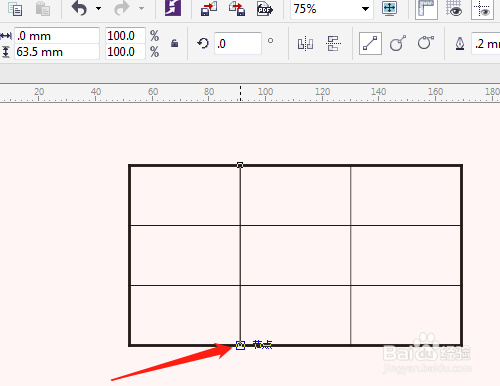Toggle the show grid eye icon

(454, 8)
